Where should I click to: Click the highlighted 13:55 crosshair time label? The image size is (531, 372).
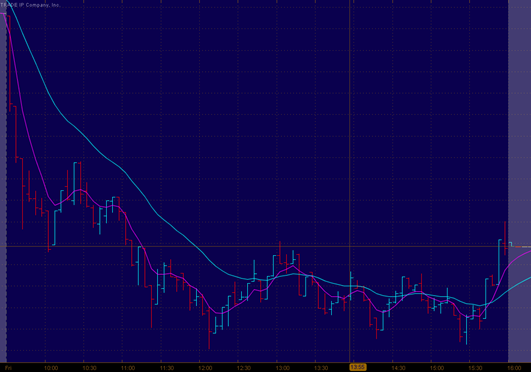tap(358, 367)
